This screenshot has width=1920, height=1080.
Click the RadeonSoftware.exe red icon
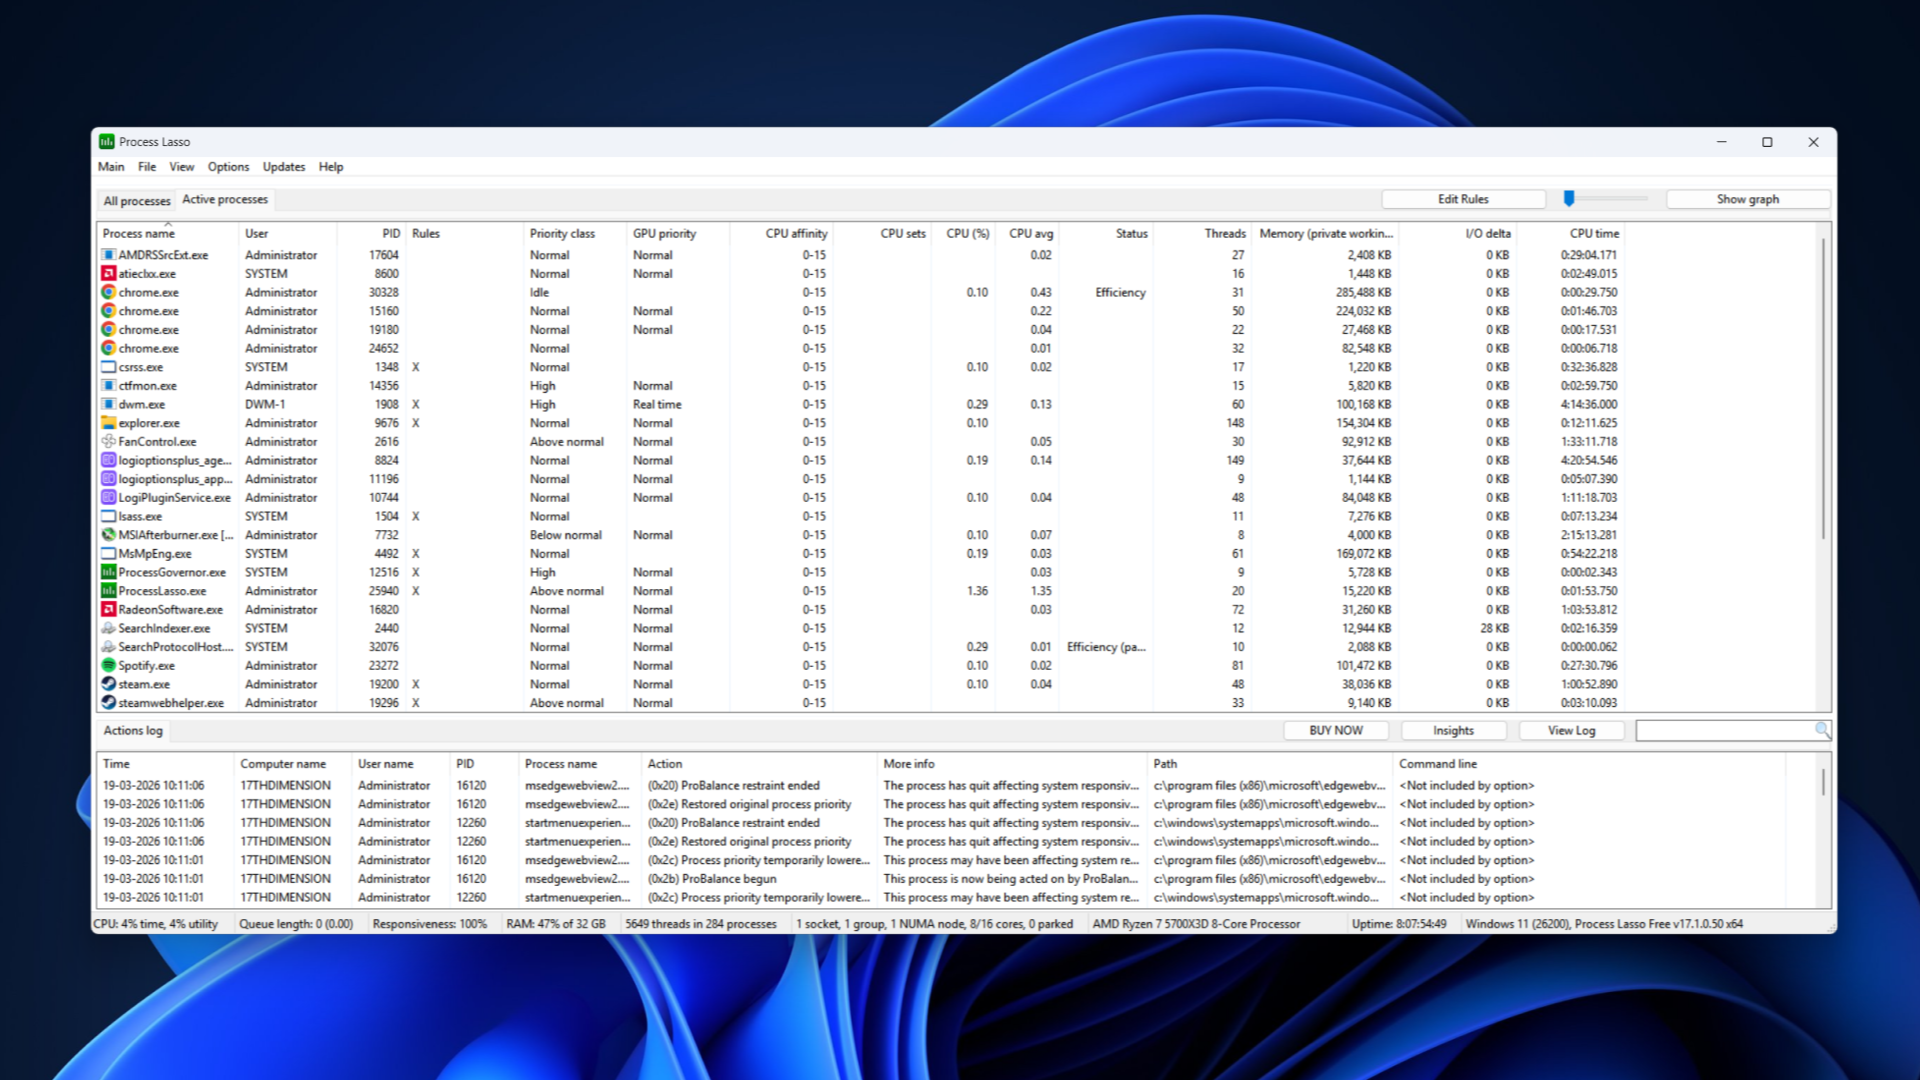109,609
